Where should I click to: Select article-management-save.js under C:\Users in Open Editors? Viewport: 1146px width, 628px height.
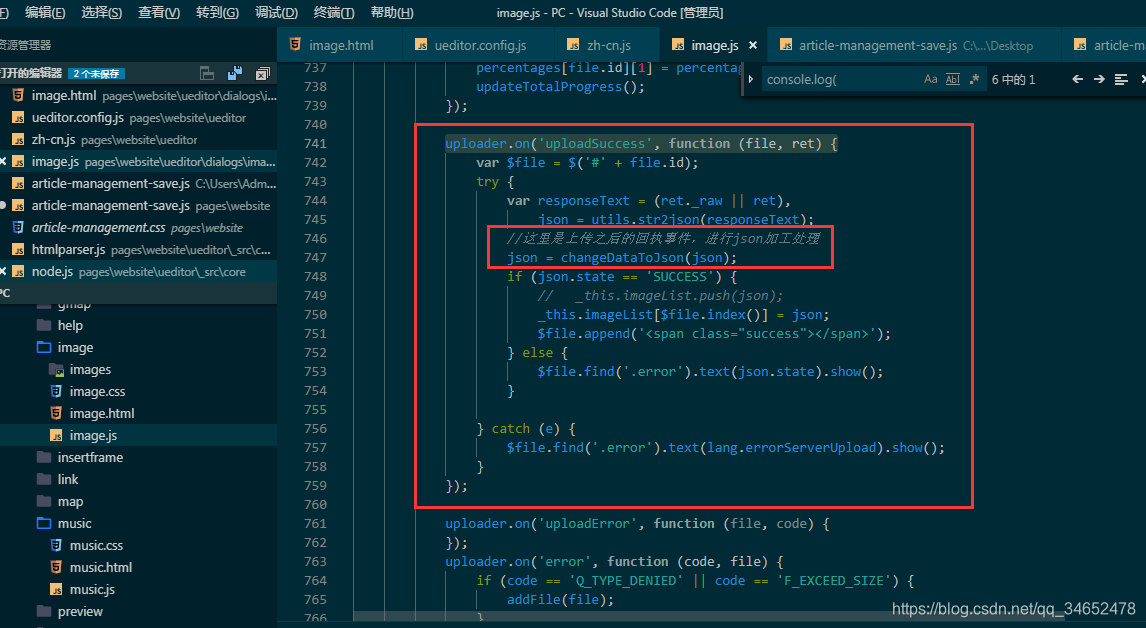[138, 184]
